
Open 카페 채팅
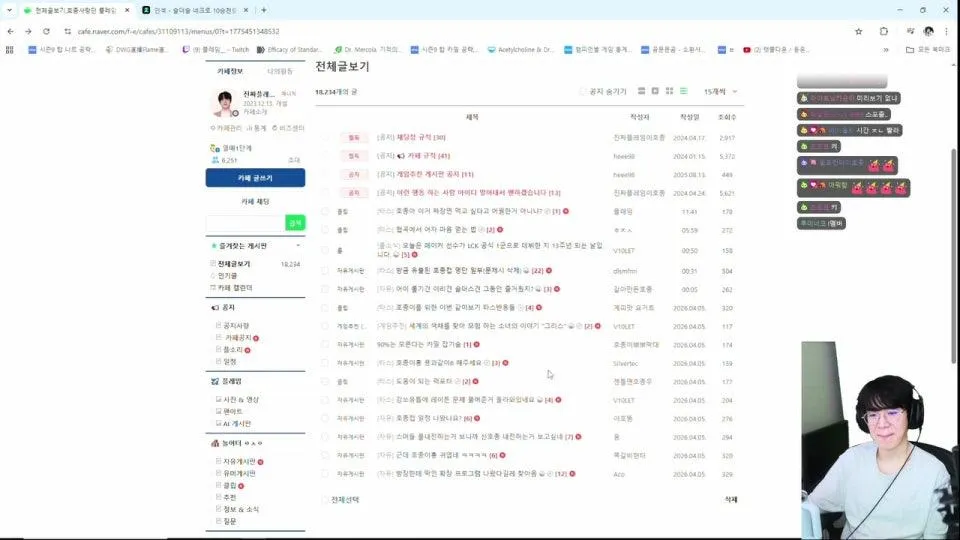255,201
